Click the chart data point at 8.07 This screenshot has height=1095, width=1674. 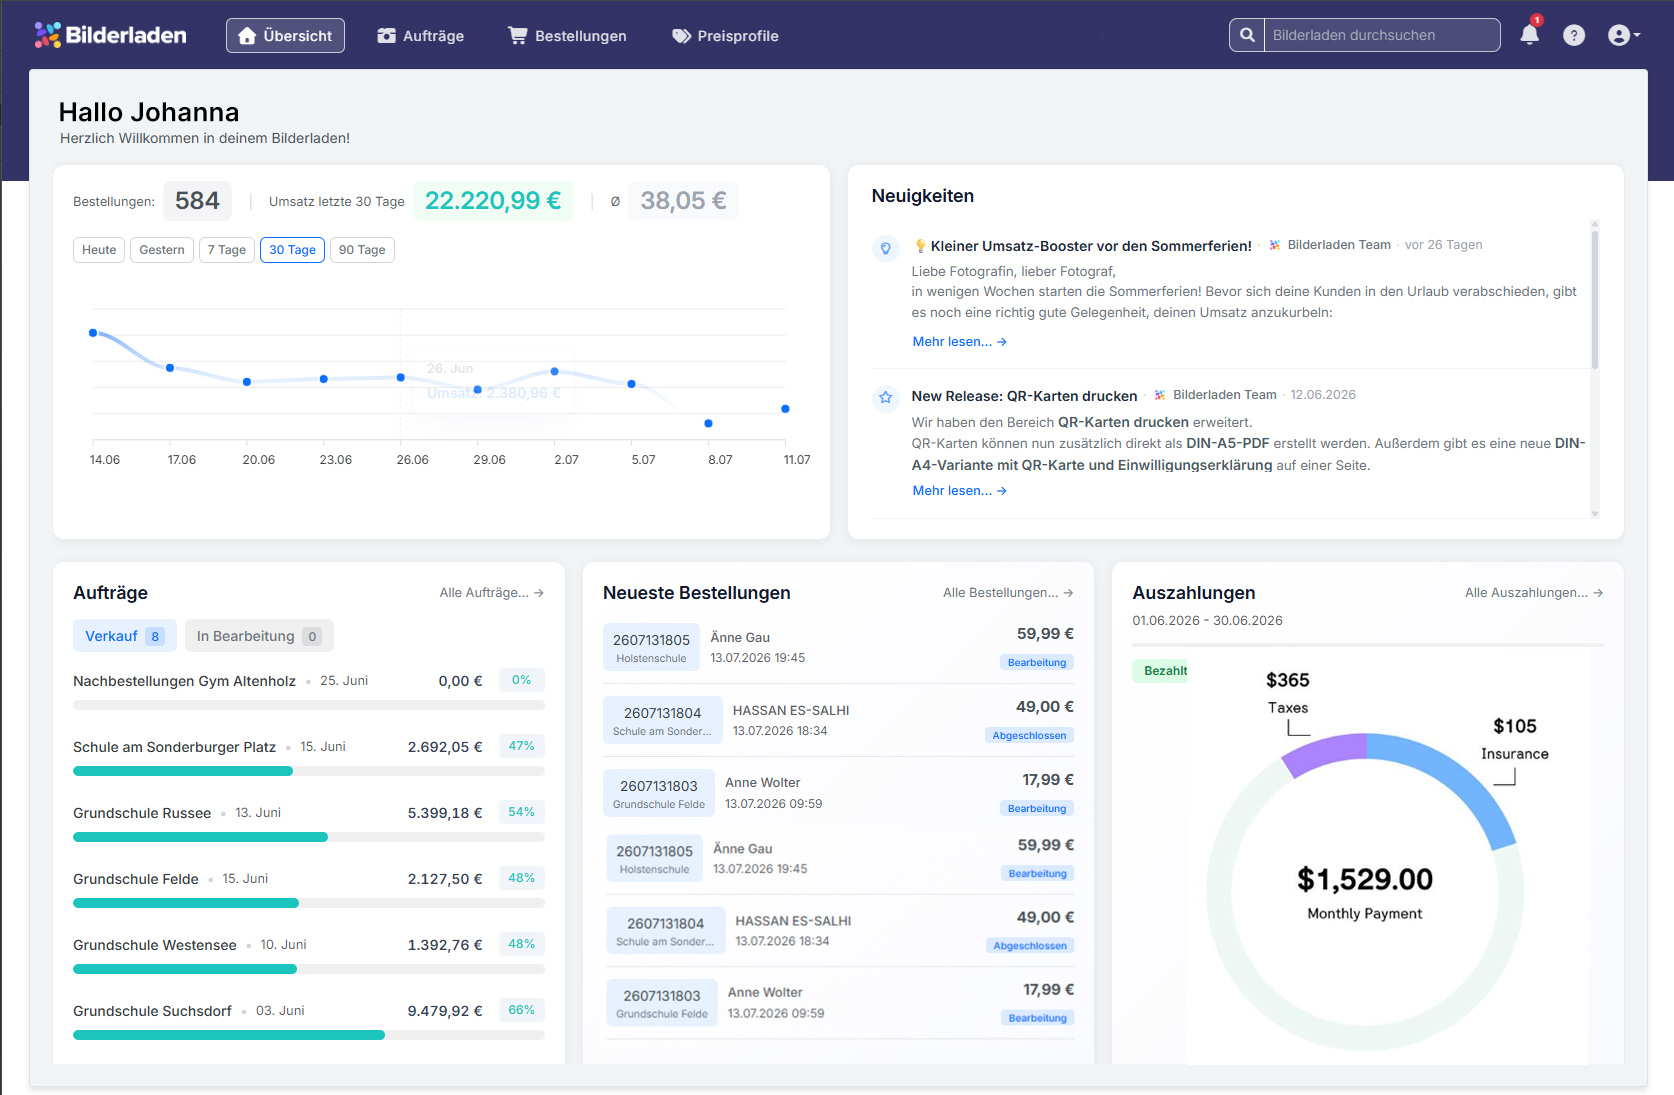(x=708, y=423)
